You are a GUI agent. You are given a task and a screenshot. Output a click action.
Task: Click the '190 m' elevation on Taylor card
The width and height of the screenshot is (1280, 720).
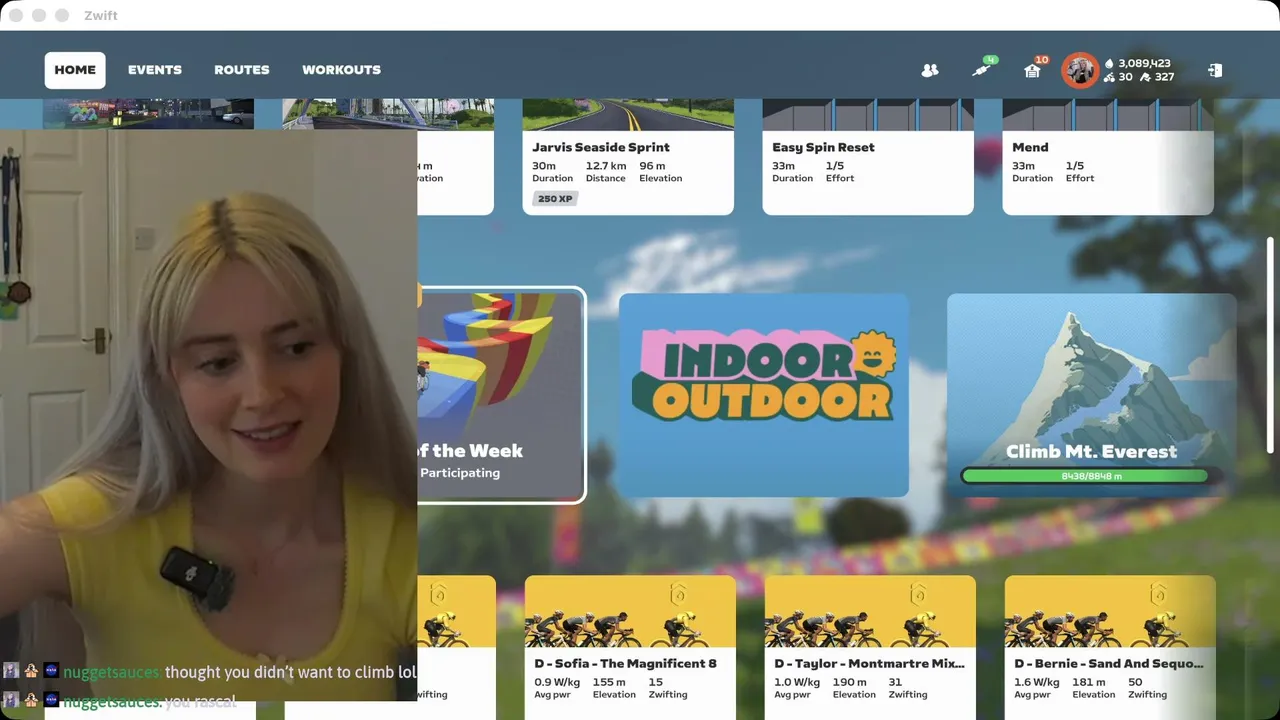[x=850, y=682]
